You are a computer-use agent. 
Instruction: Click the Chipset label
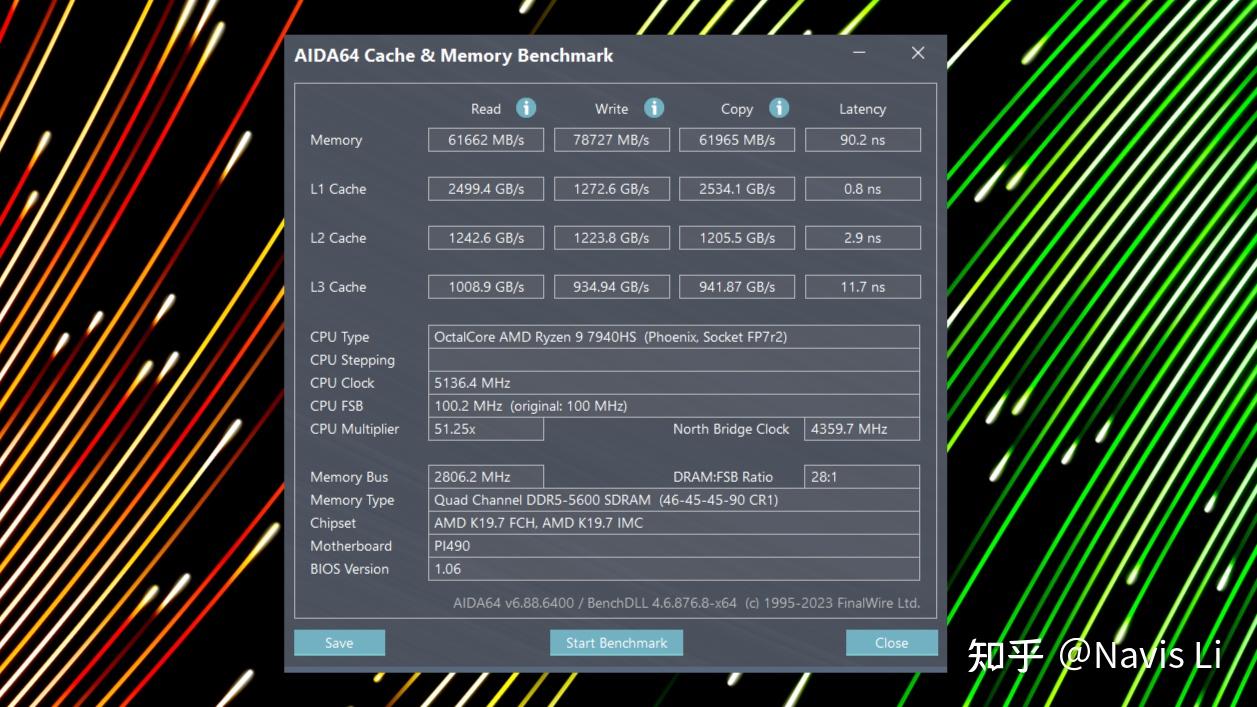click(x=333, y=523)
